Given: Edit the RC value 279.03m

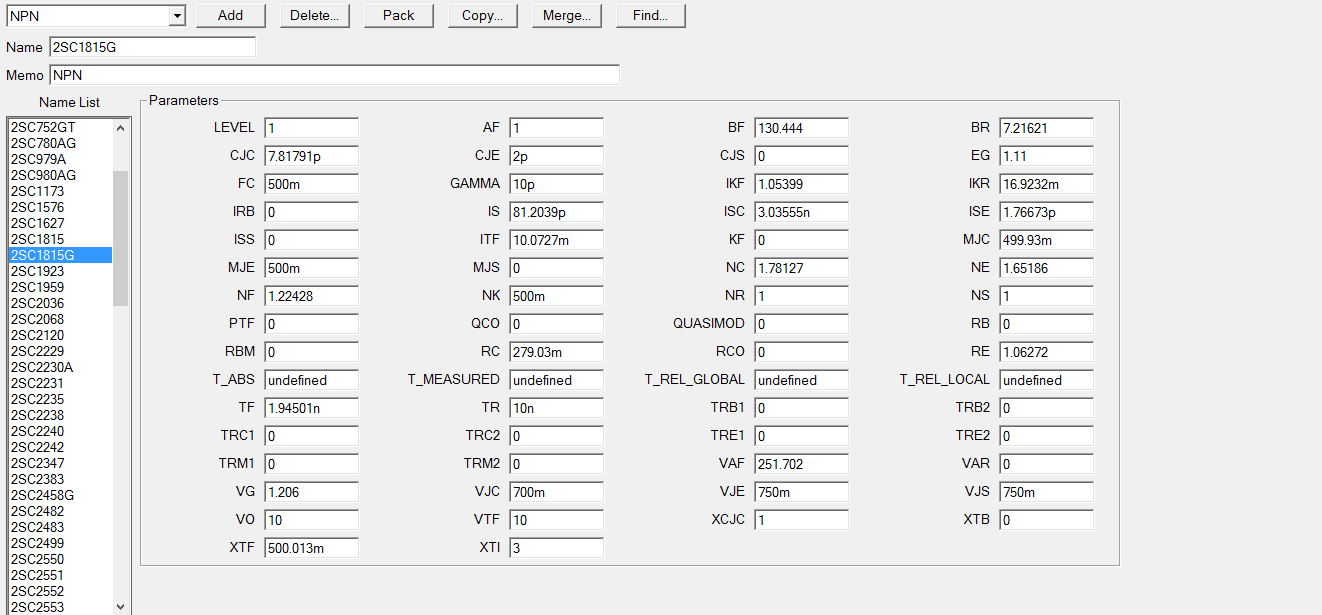Looking at the screenshot, I should [556, 352].
